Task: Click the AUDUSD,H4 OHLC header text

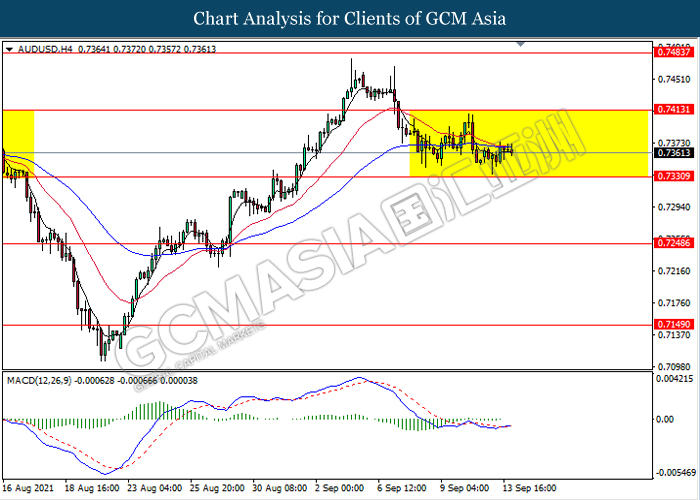Action: click(117, 49)
